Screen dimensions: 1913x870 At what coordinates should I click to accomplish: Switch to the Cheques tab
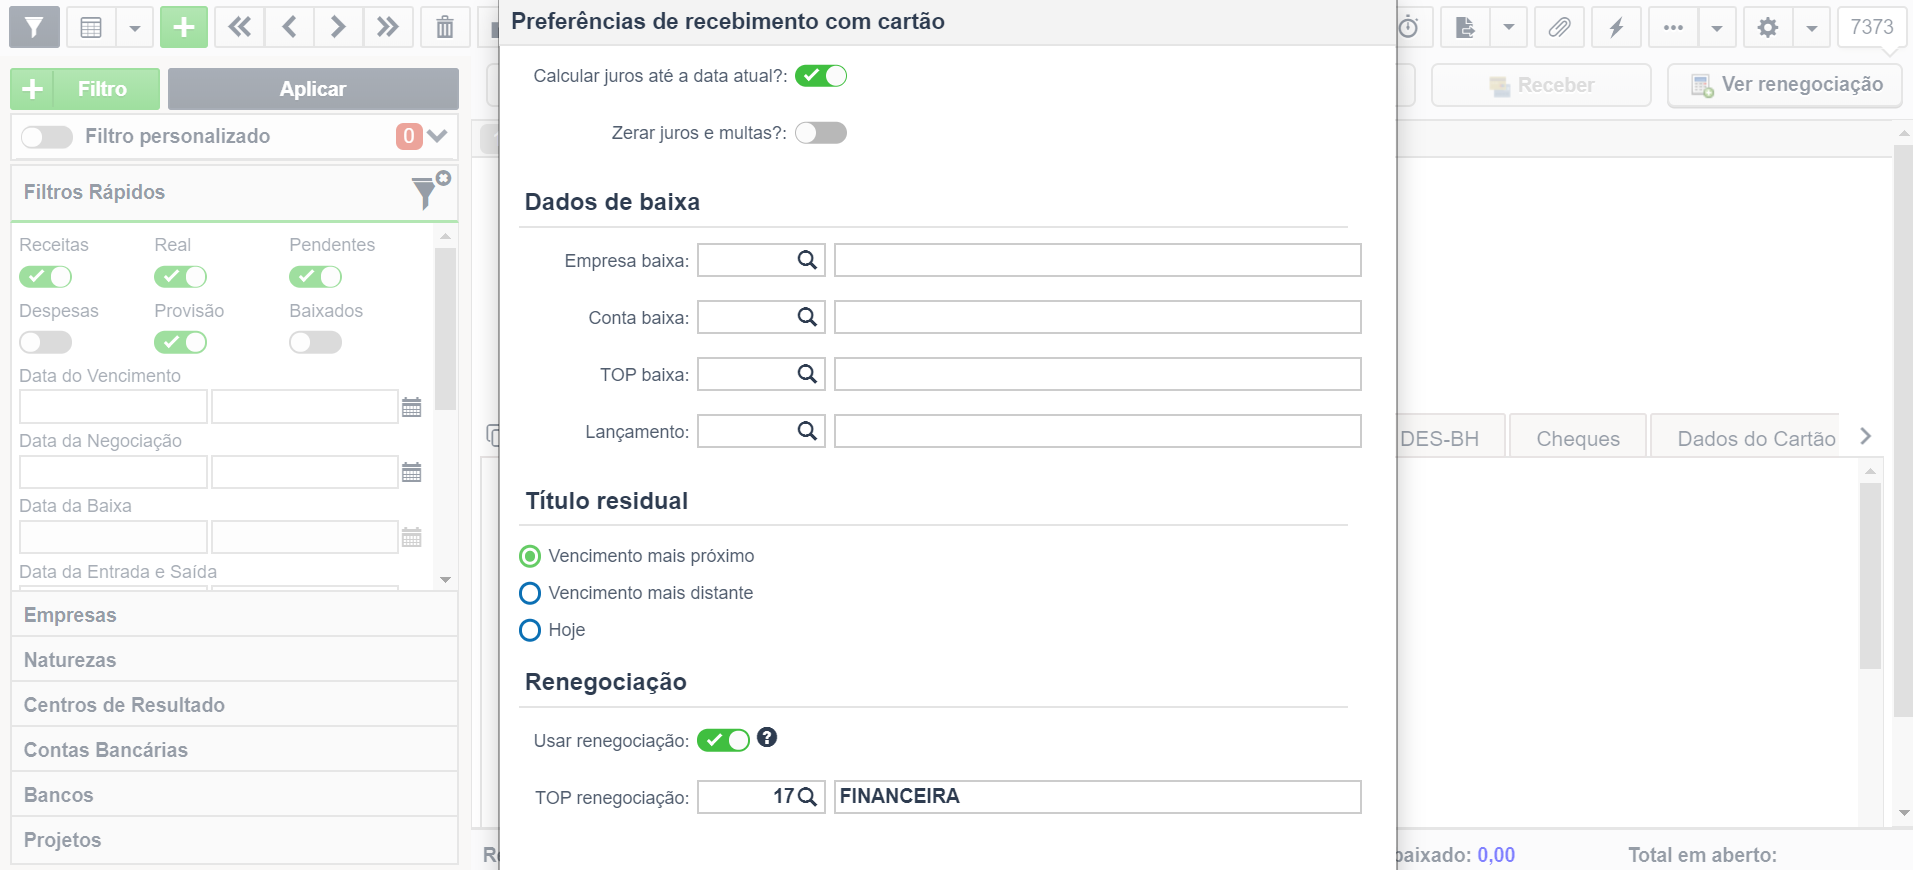(x=1578, y=438)
